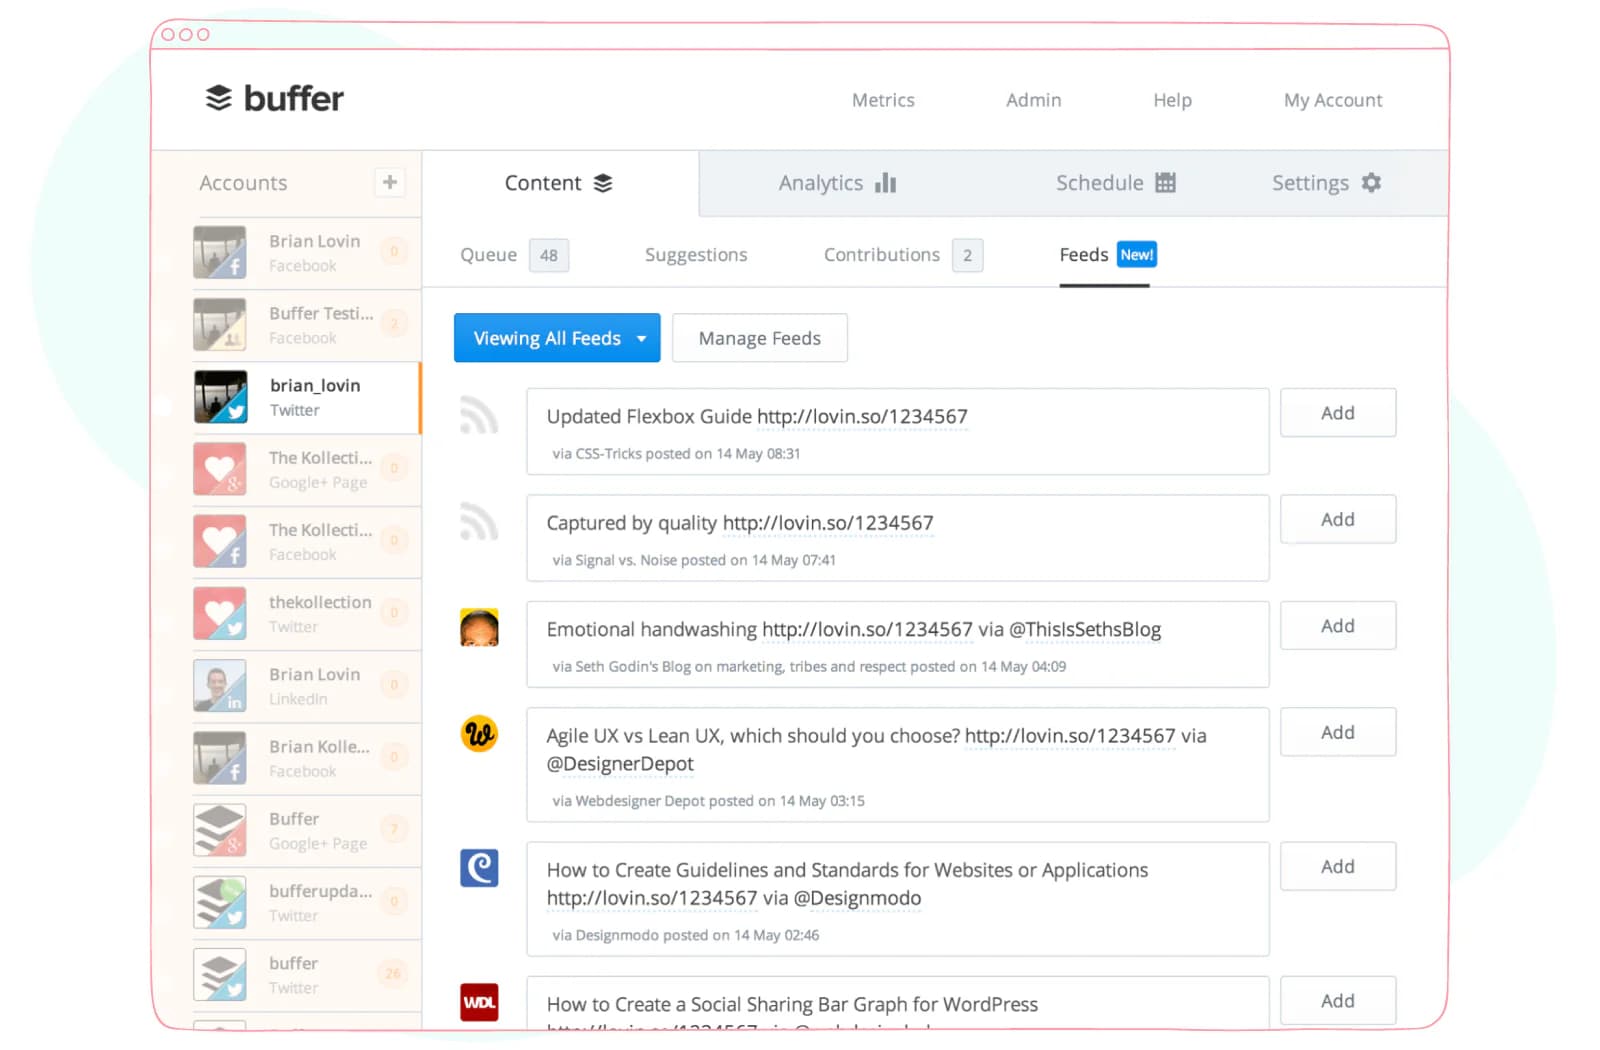Open the Contributions sub-tab
Image resolution: width=1600 pixels, height=1050 pixels.
coord(903,255)
